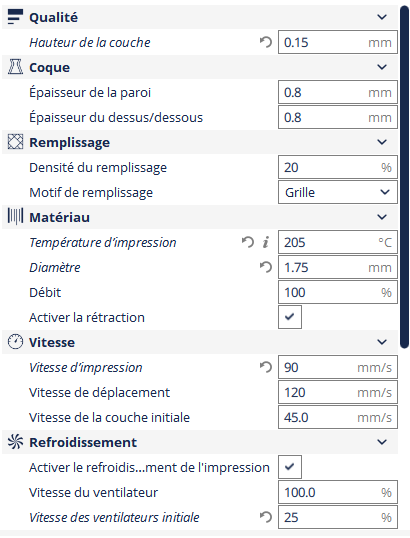Click the vertical scrollbar of settings panel

(x=405, y=177)
